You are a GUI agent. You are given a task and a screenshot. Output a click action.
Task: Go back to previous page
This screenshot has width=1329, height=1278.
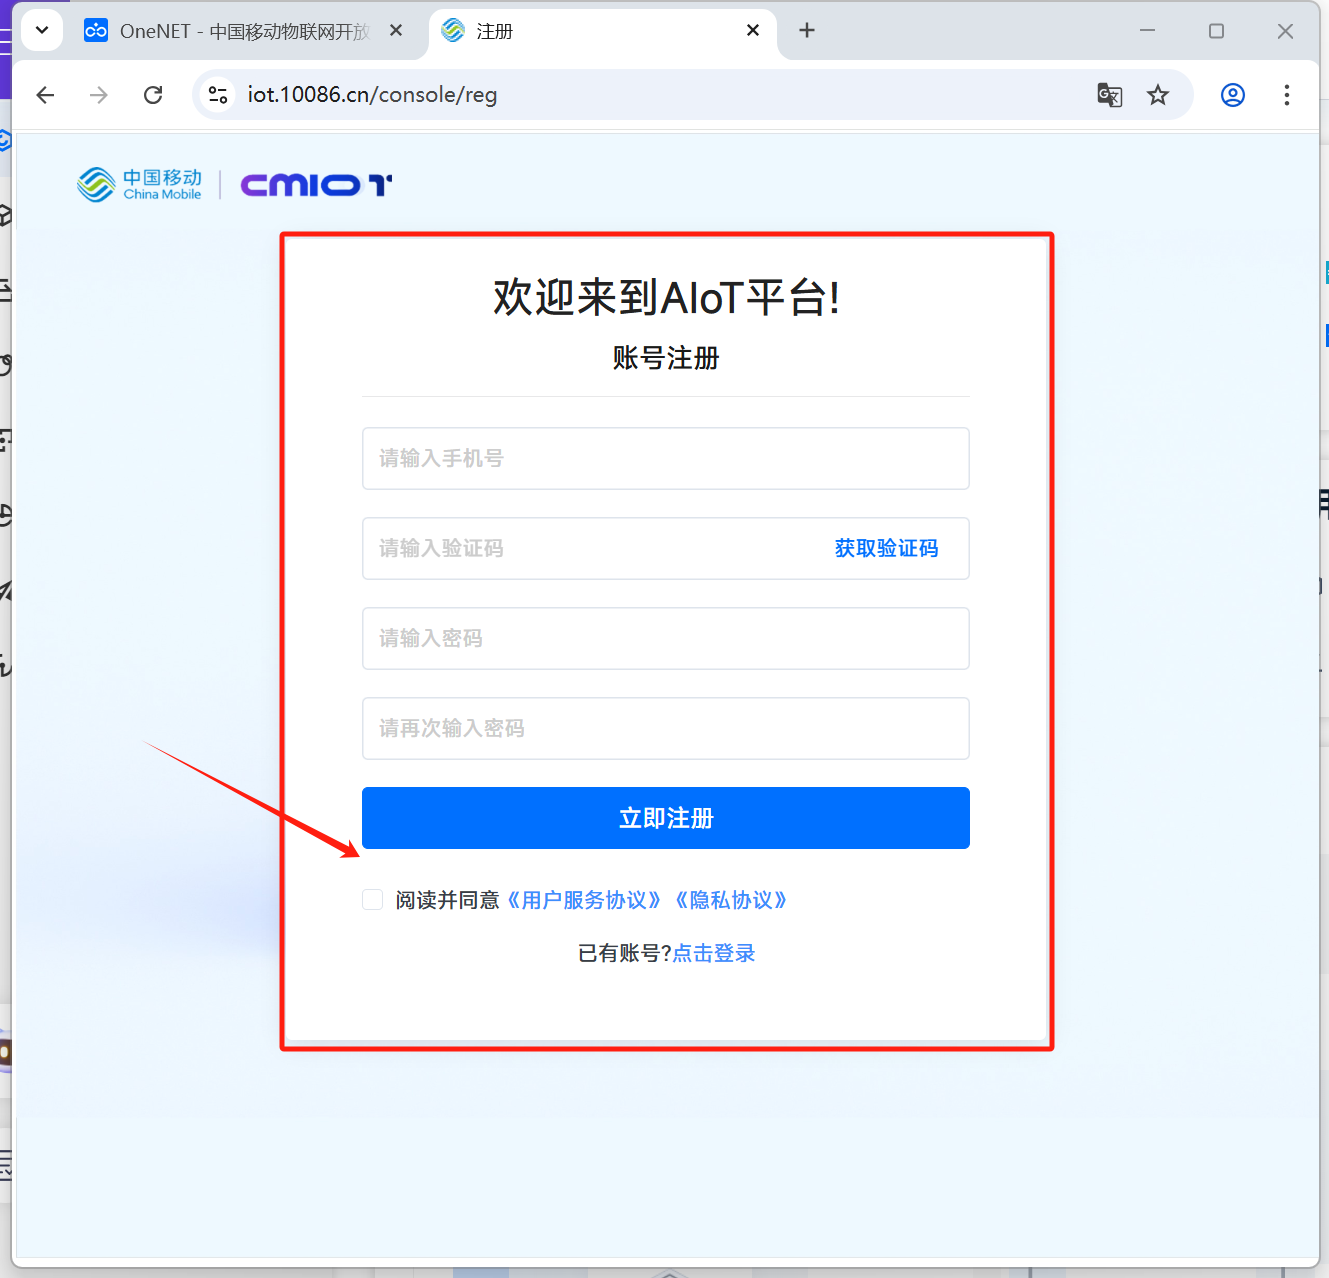click(x=45, y=95)
